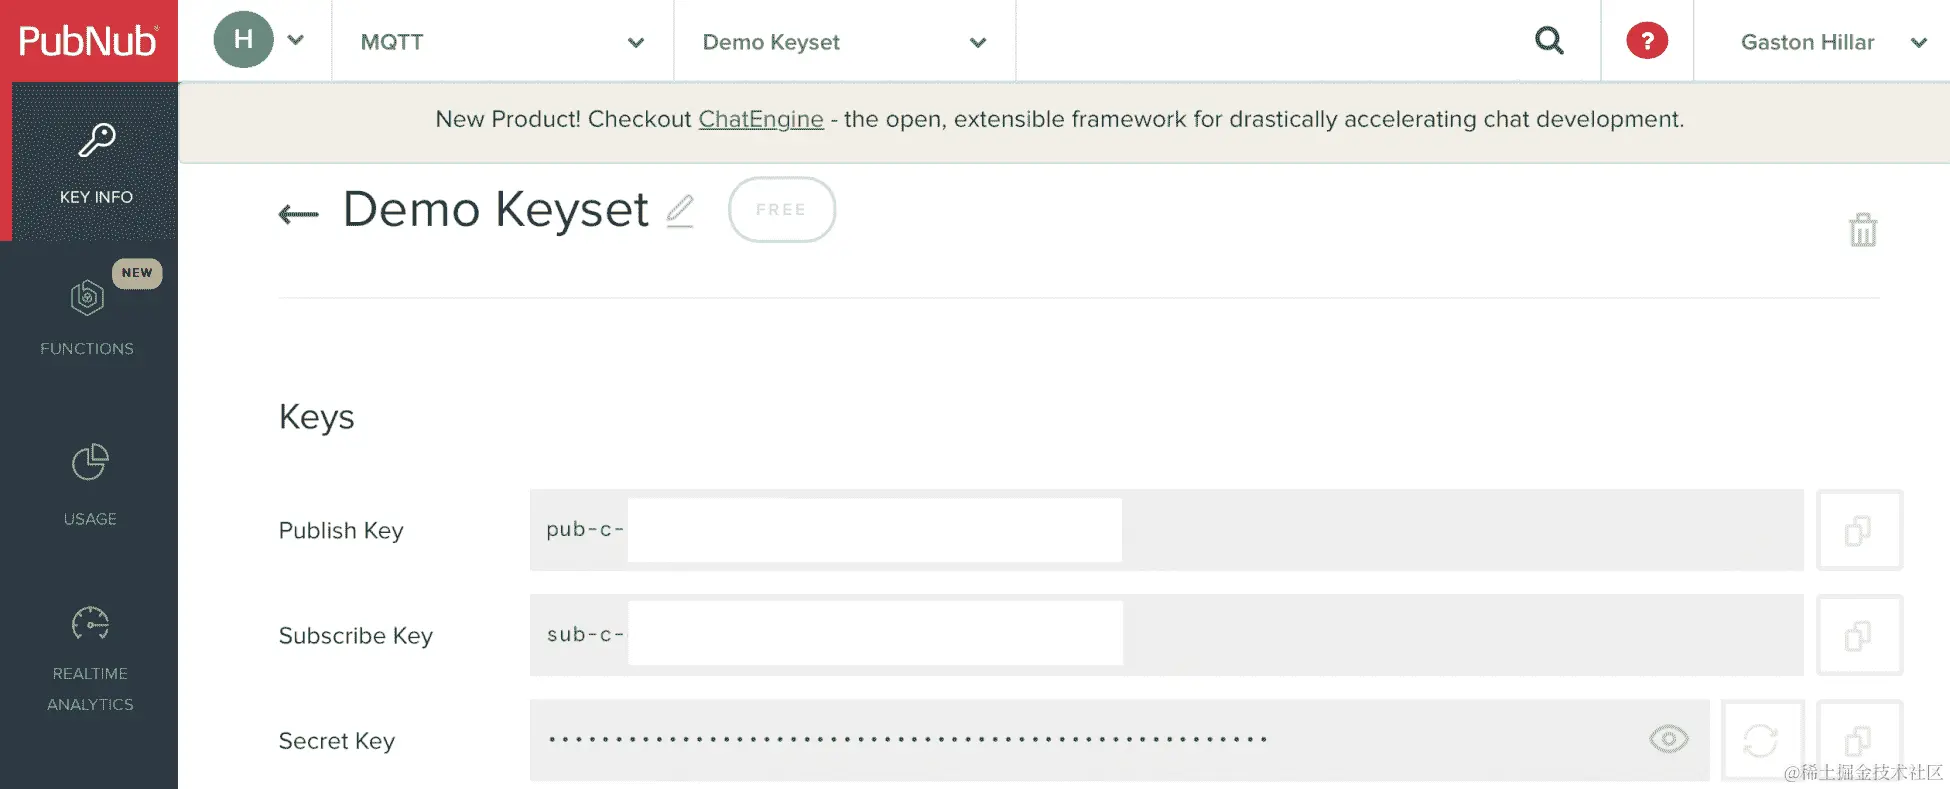
Task: Click the red help question icon
Action: tap(1646, 41)
